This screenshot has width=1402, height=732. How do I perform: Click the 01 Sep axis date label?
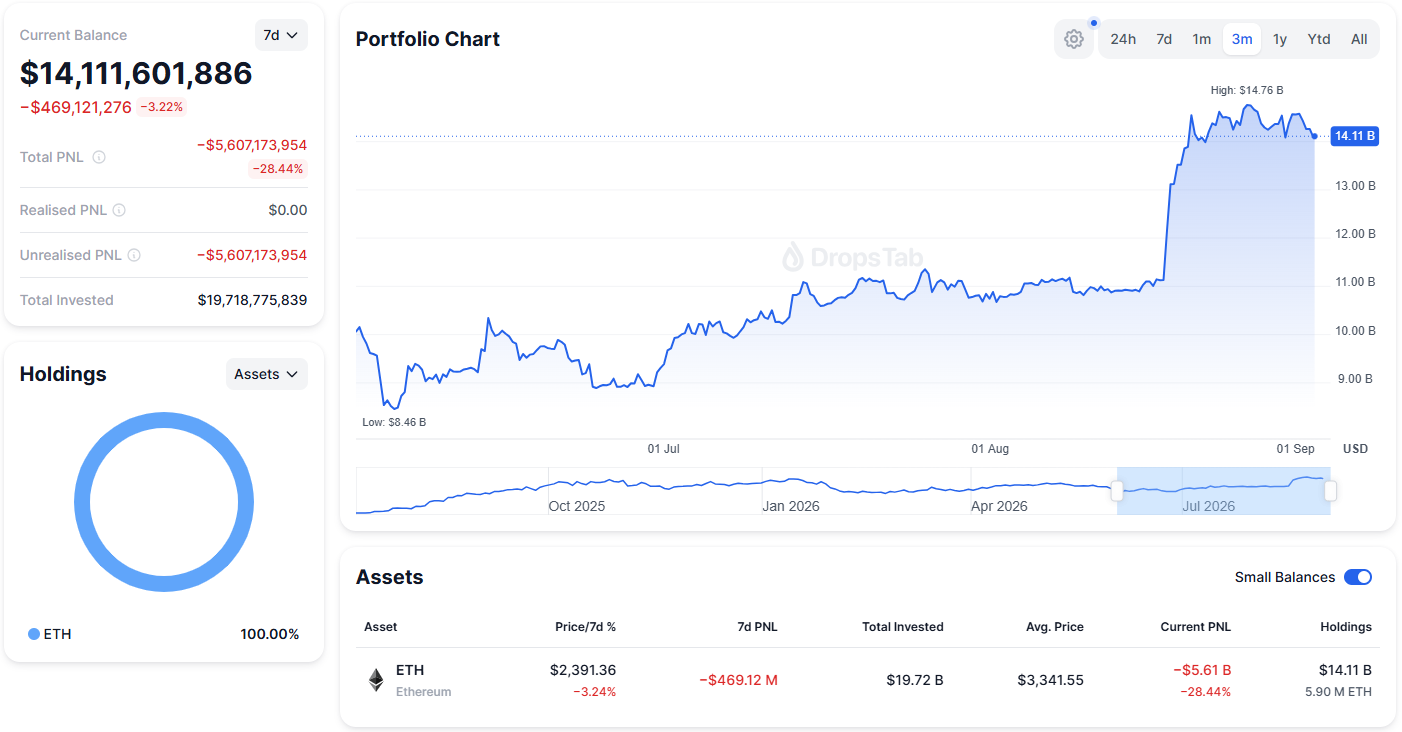(1296, 449)
